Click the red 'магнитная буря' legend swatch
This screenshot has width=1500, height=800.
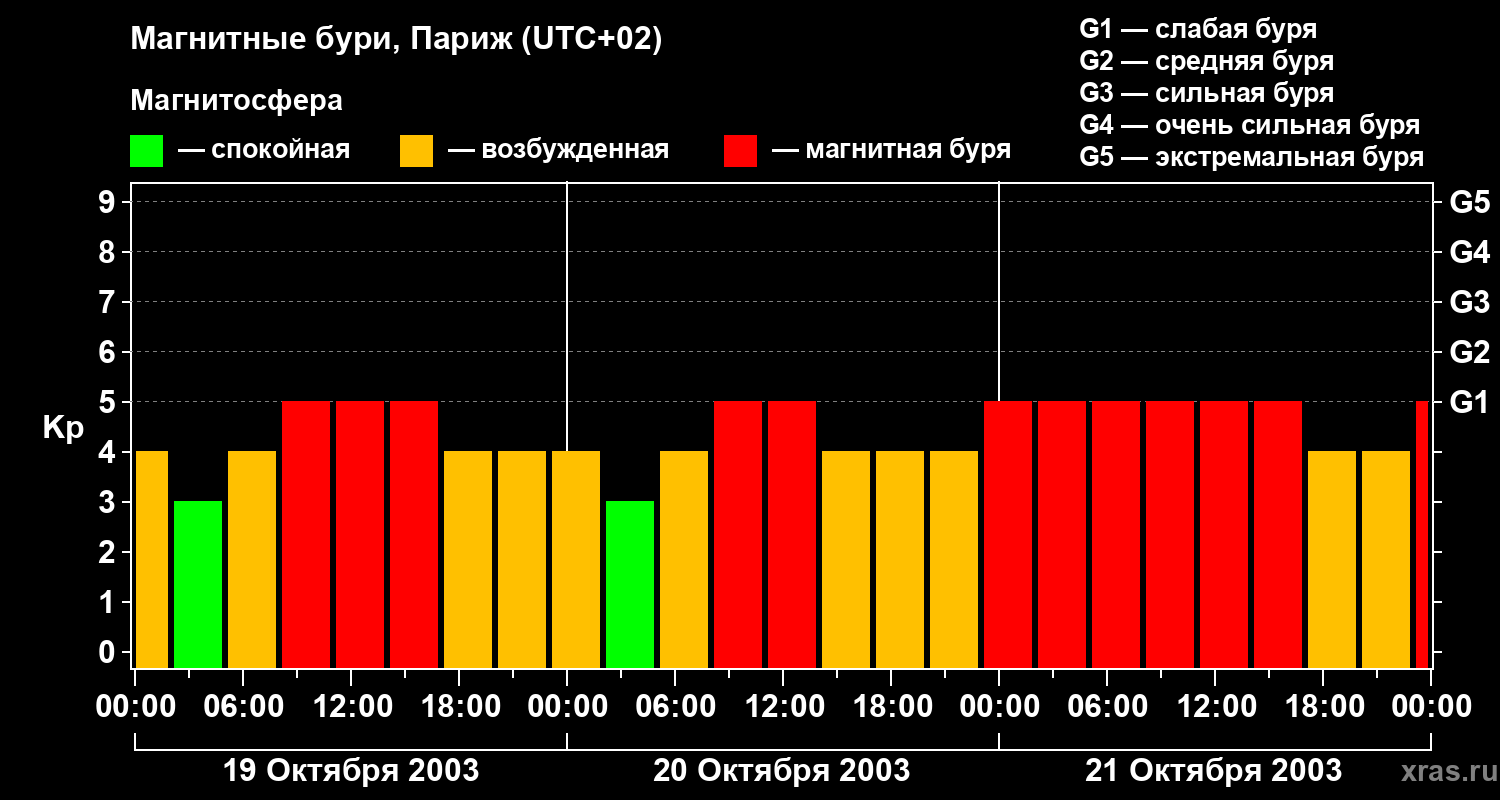[x=740, y=151]
